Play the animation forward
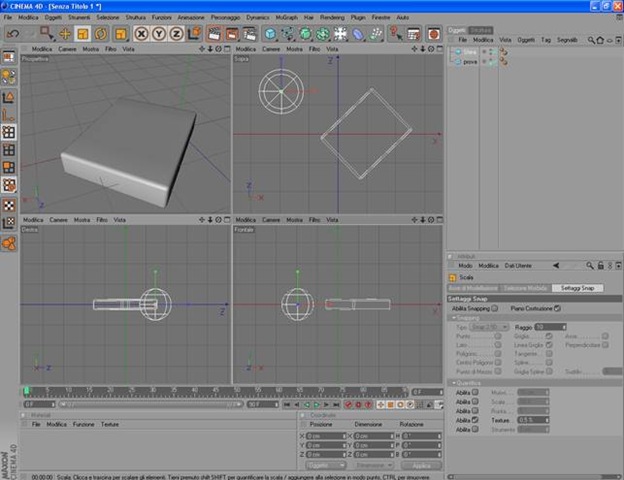Screen dimensions: 624x480 (x=317, y=405)
